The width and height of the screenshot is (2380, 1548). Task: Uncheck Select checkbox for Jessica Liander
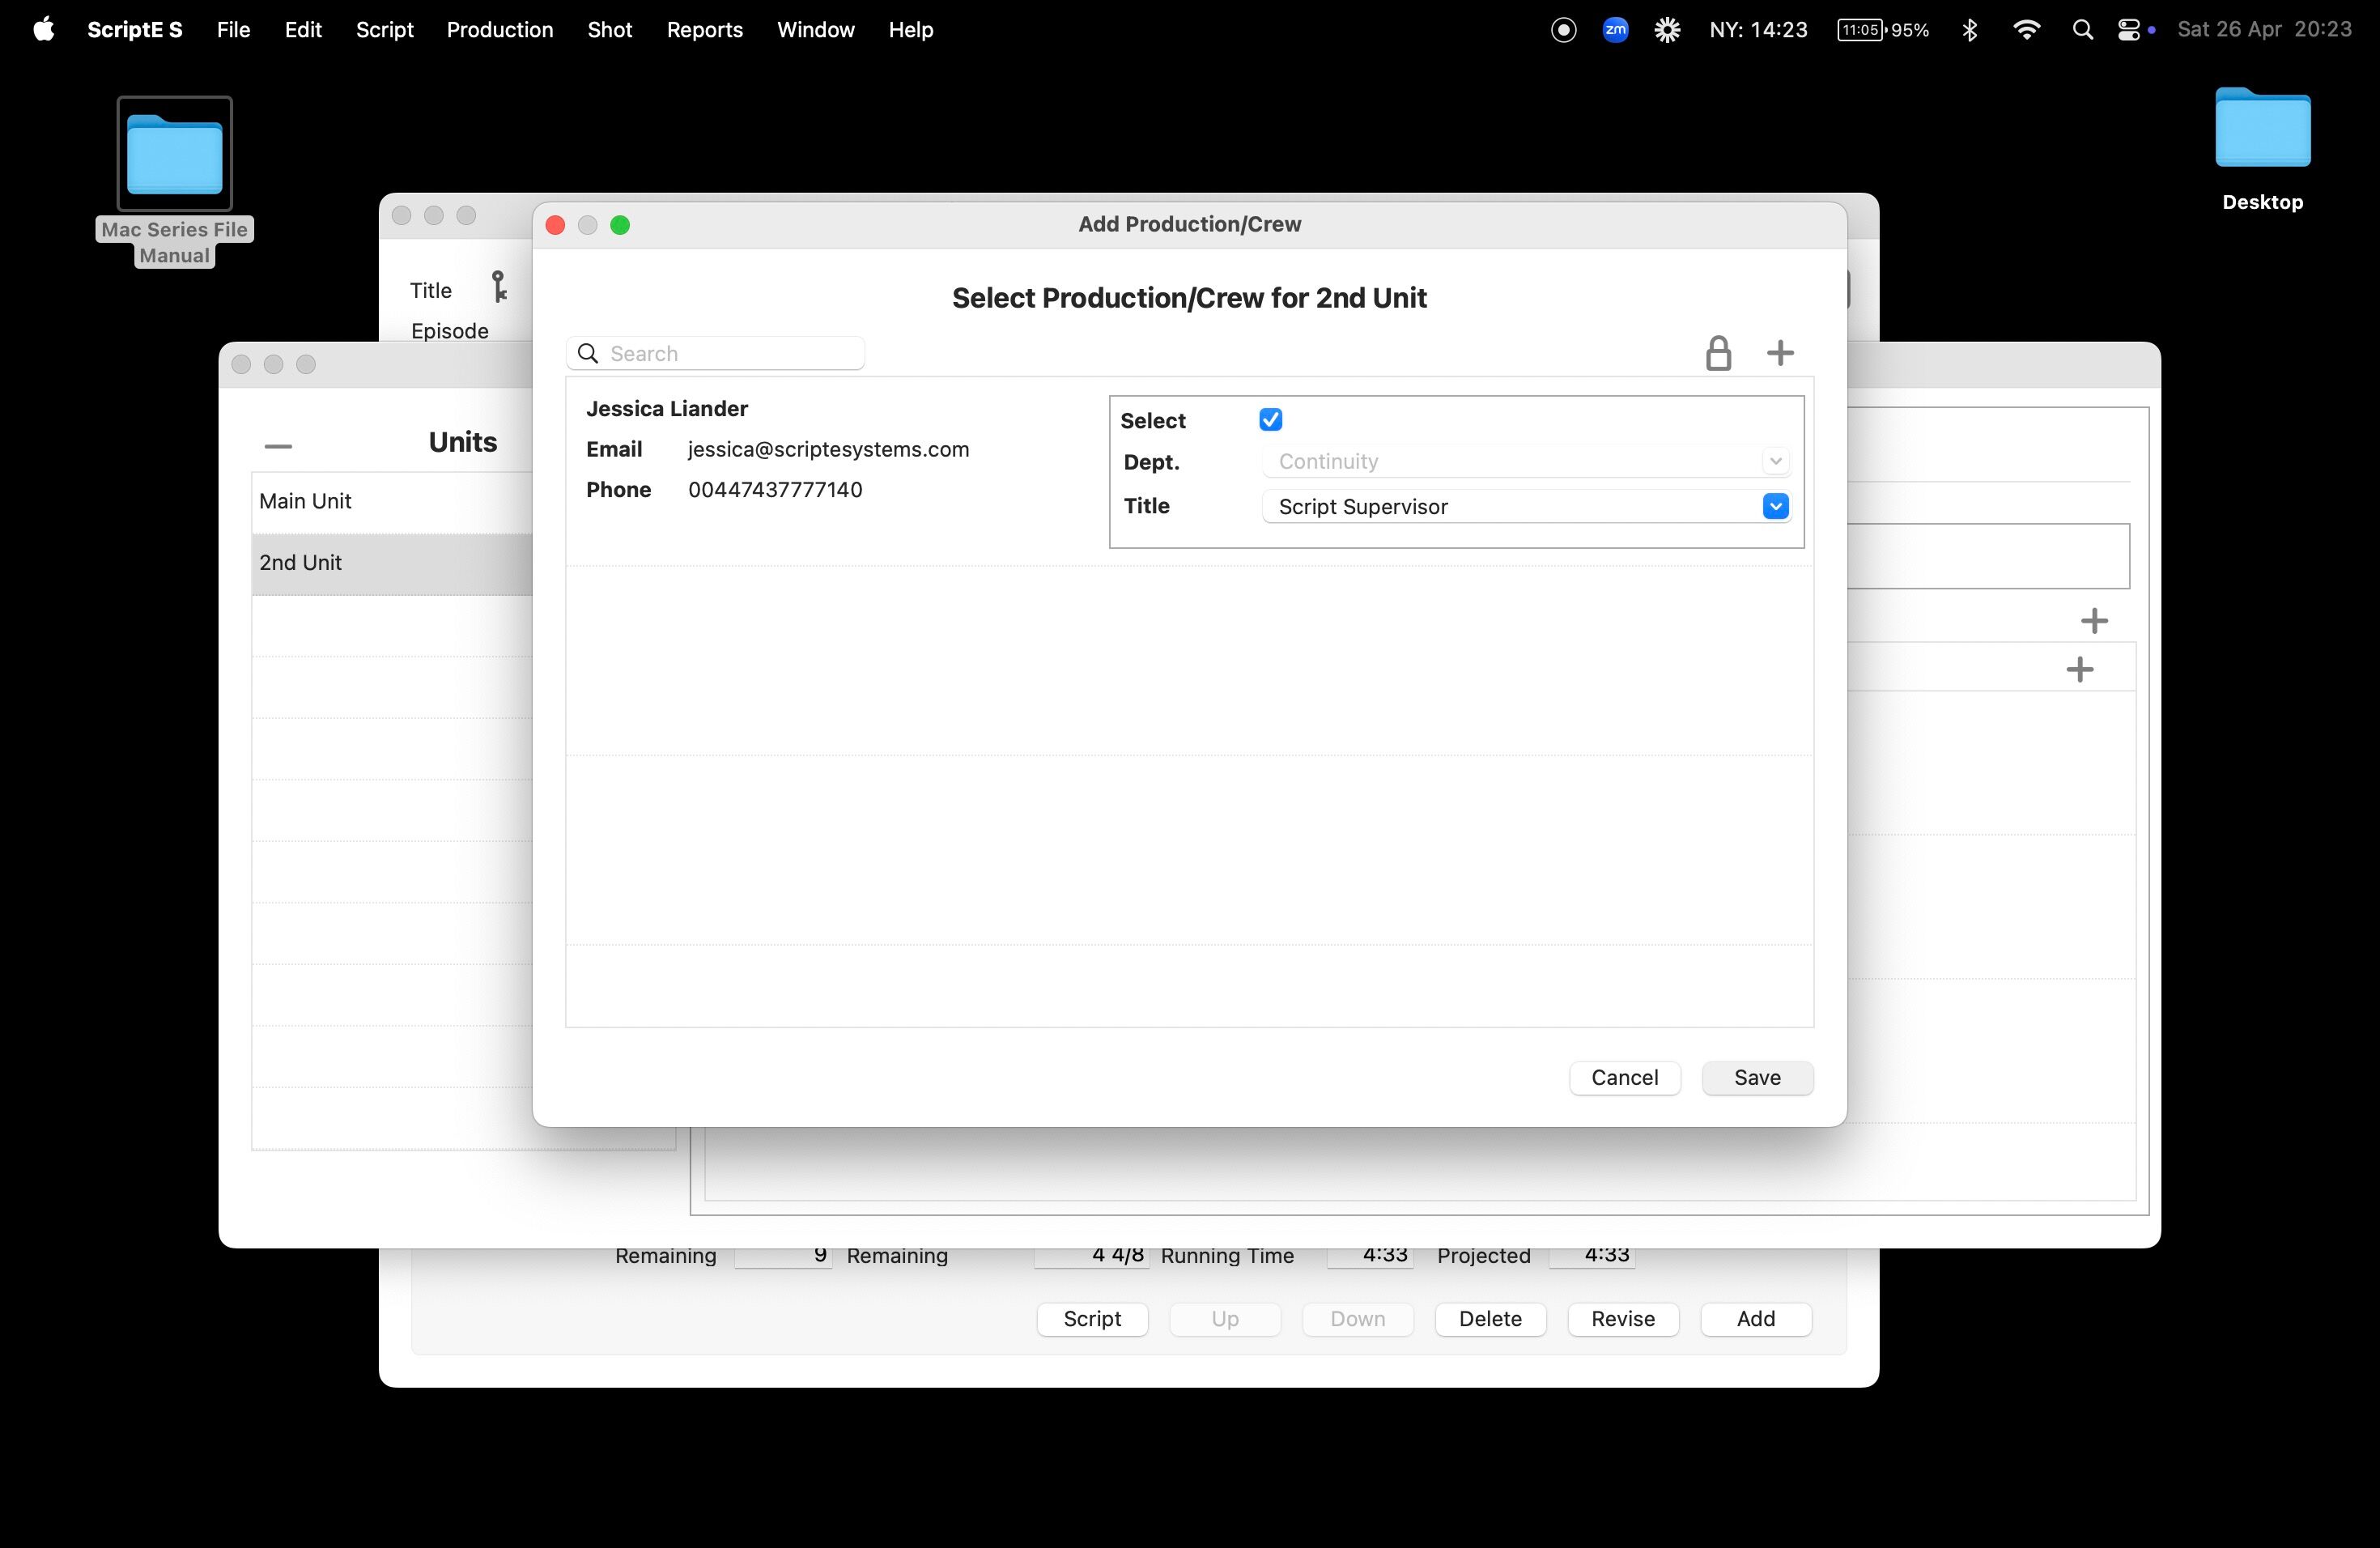tap(1270, 420)
